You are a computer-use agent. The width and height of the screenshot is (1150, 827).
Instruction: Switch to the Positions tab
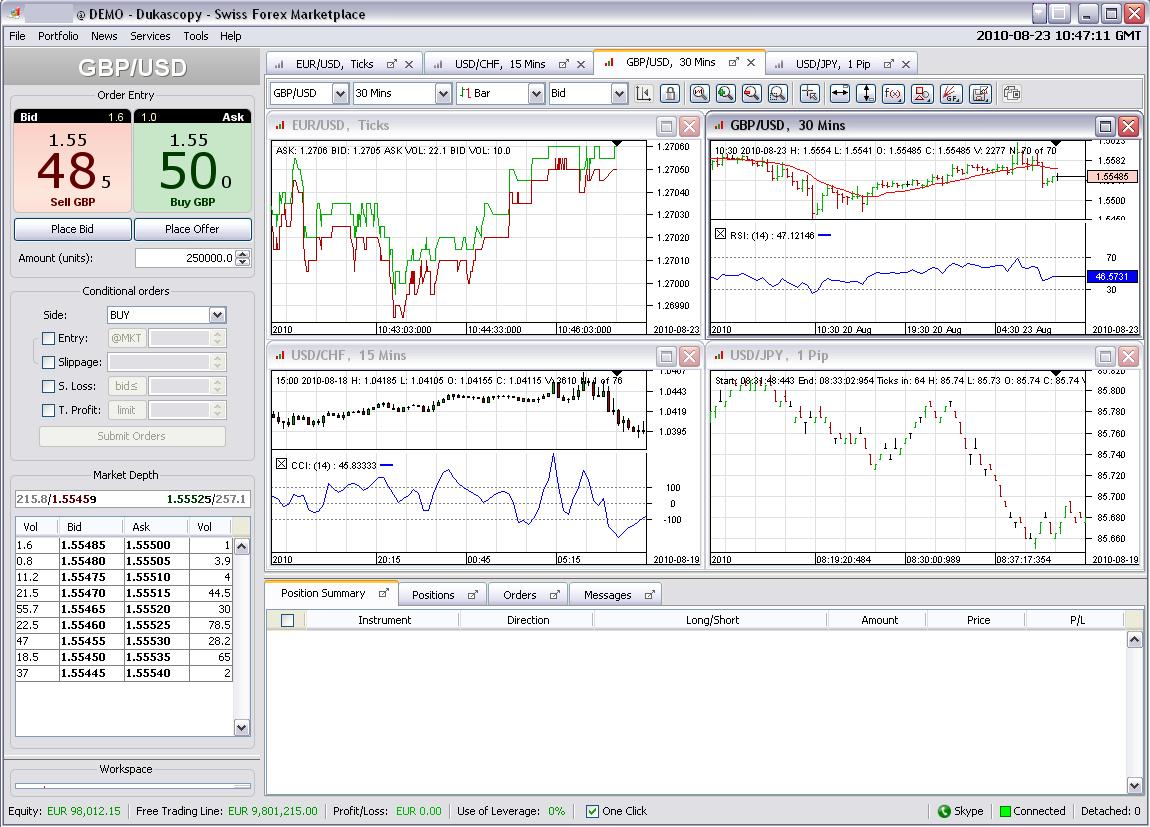click(x=433, y=595)
